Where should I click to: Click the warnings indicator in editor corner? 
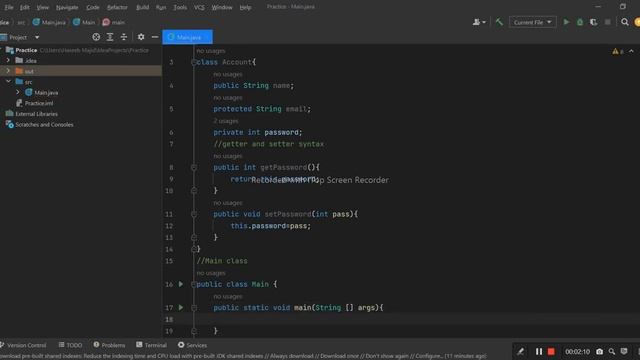[x=618, y=51]
